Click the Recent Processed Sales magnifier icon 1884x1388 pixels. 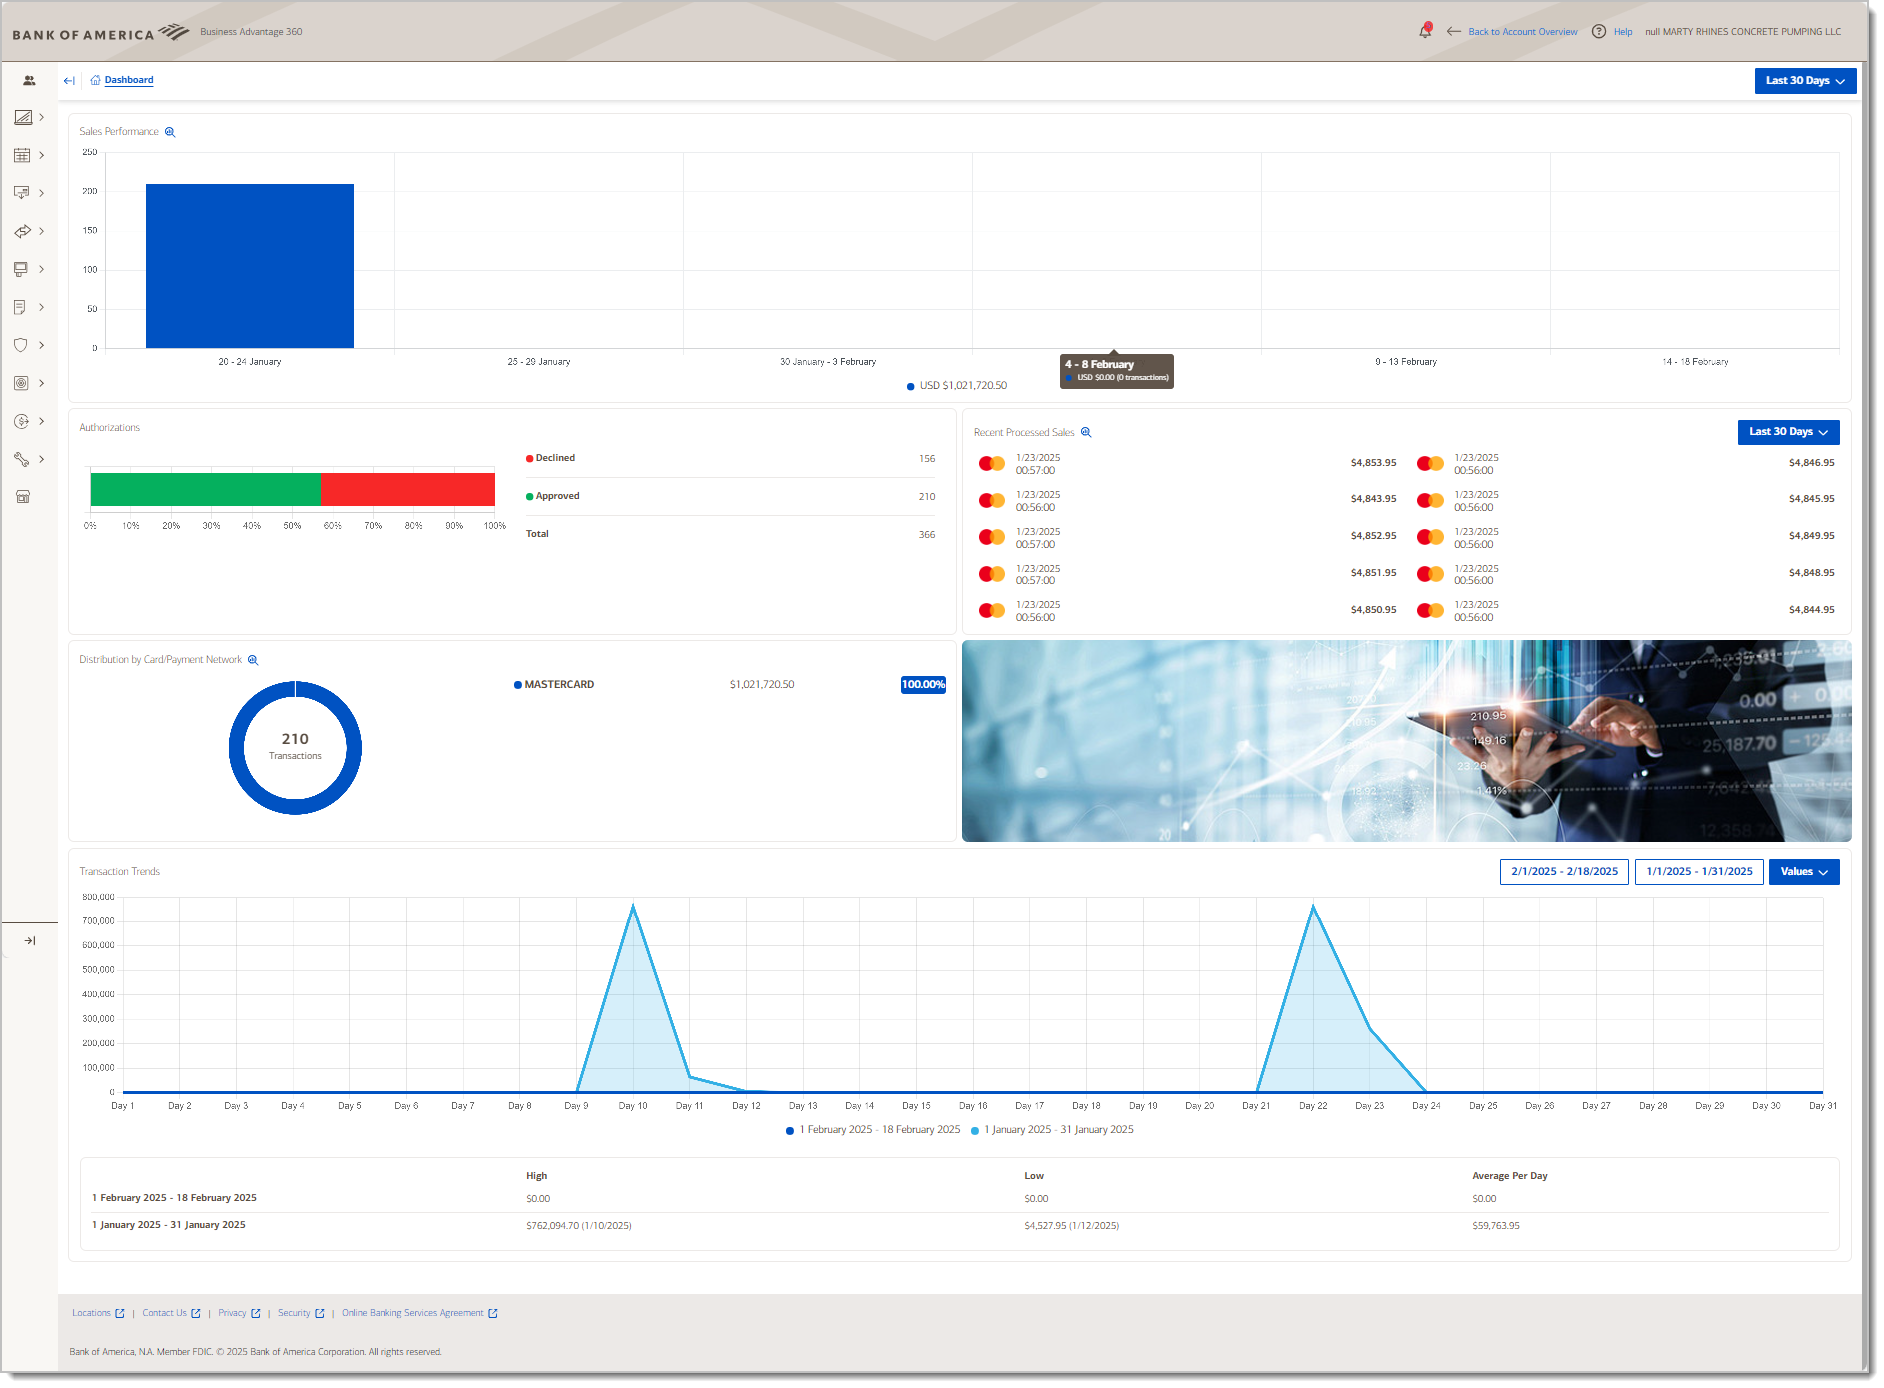(1086, 433)
